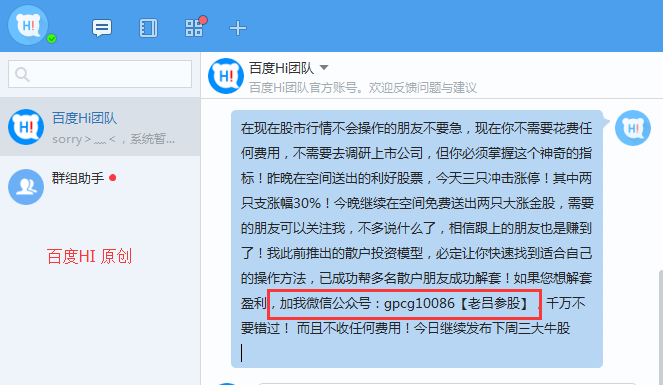The width and height of the screenshot is (663, 385).
Task: Click the sender avatar beside message bubble
Action: (633, 128)
